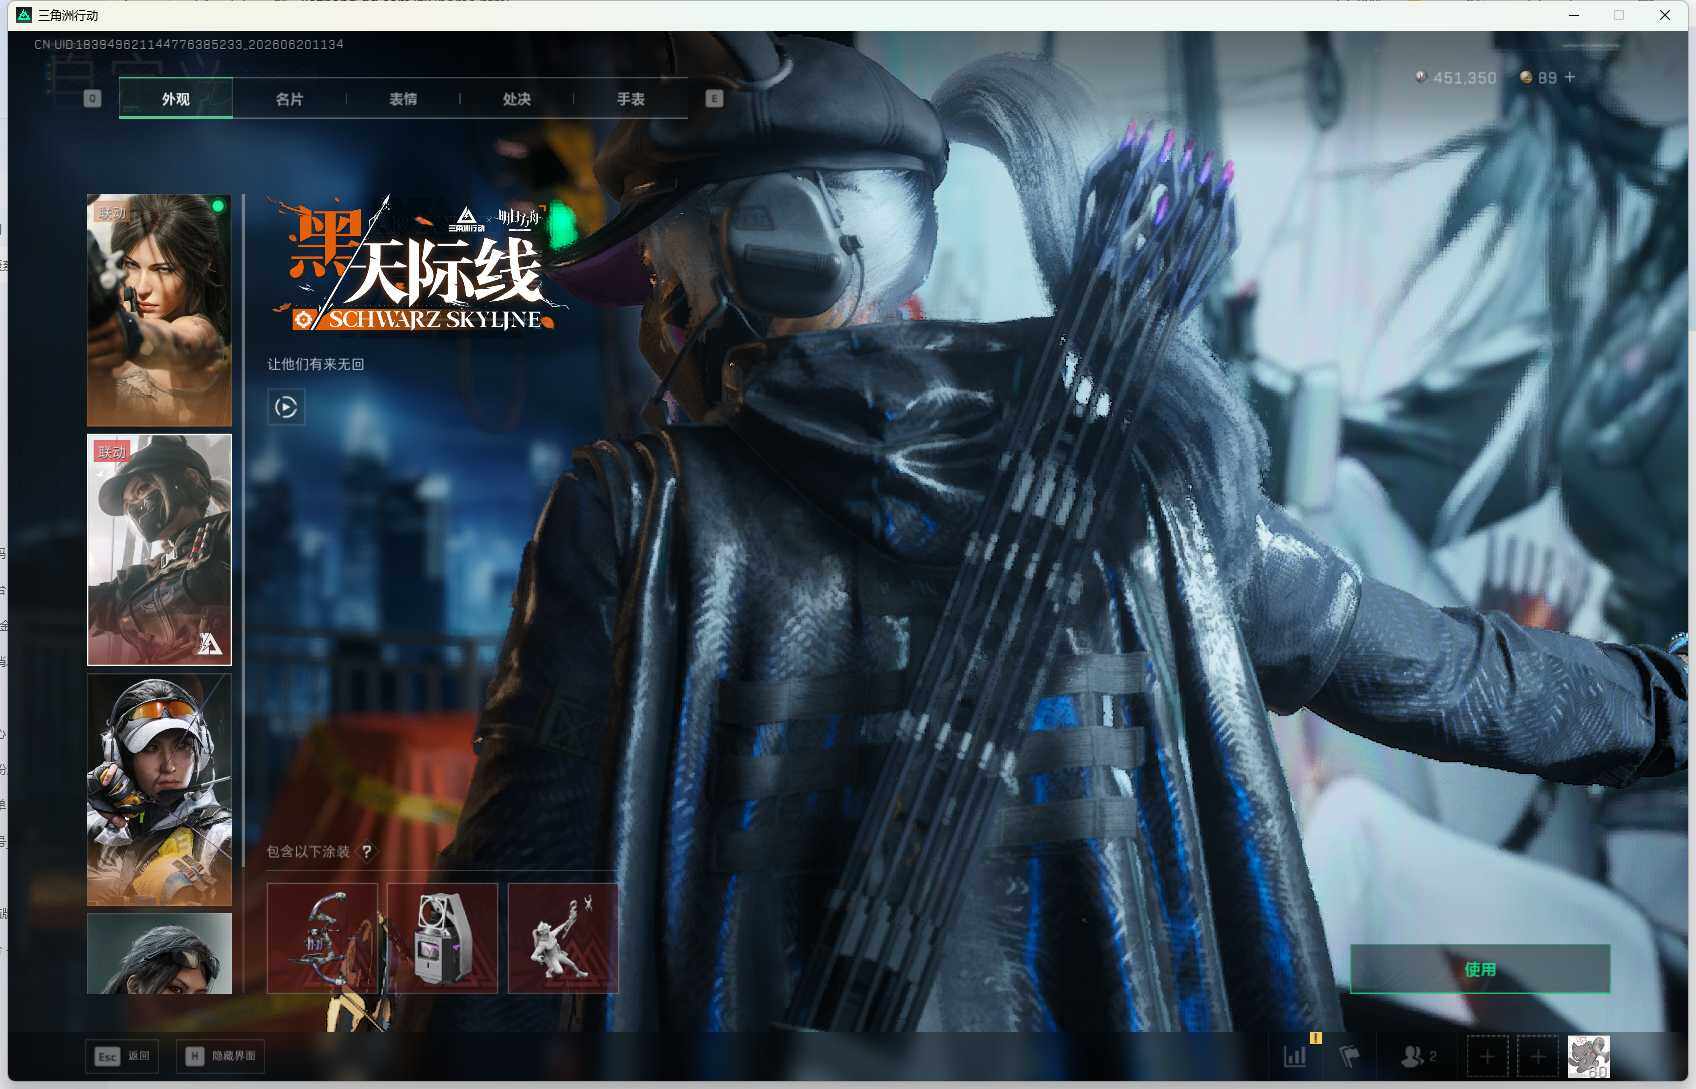Minimize the 三角洲行动 window
1696x1089 pixels.
point(1574,15)
